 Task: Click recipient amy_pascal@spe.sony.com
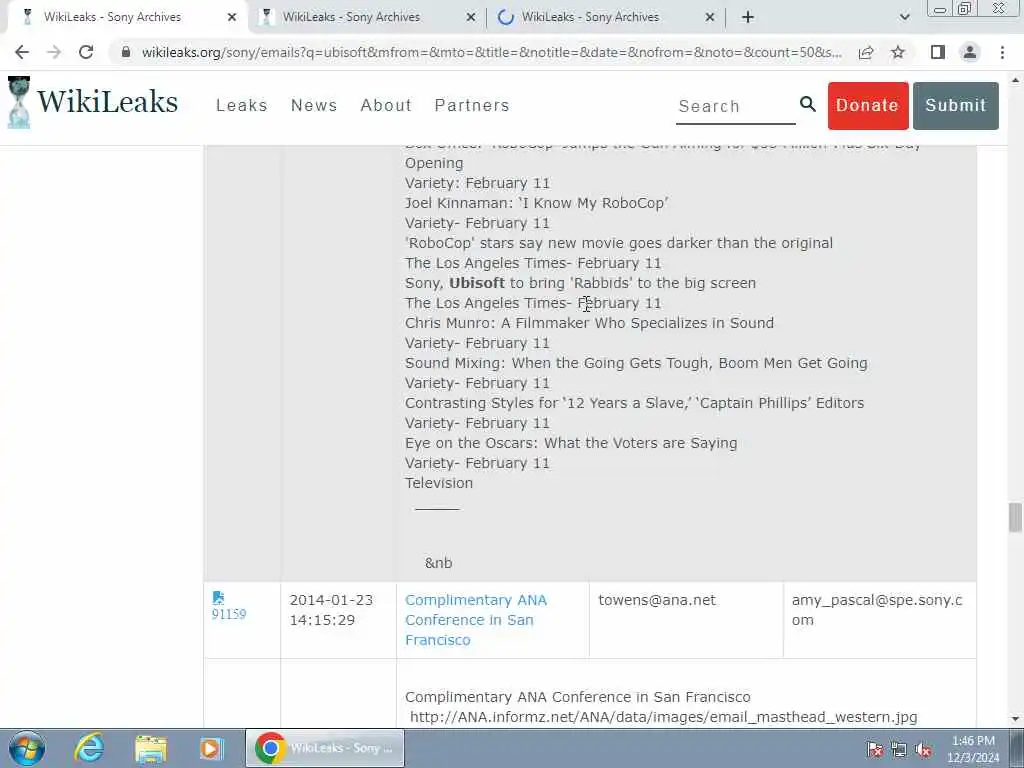pos(877,610)
